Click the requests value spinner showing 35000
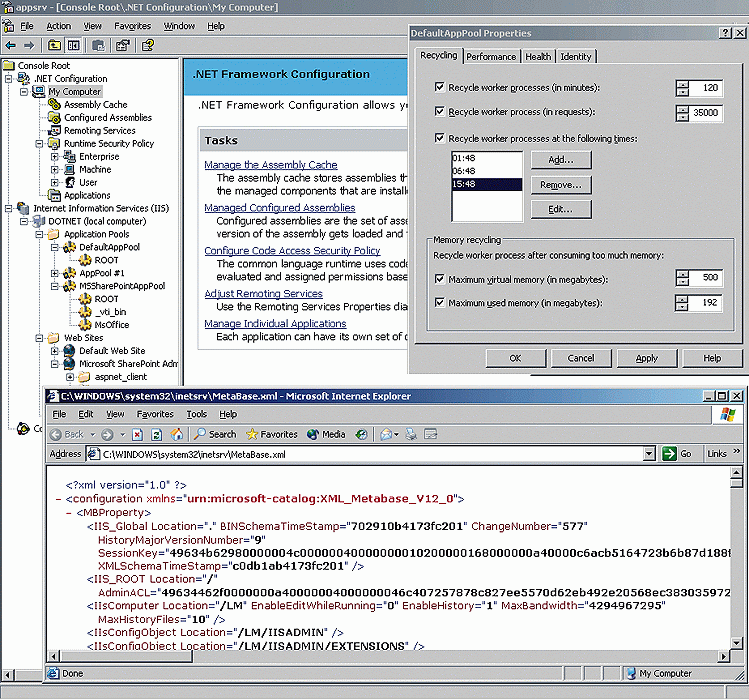Image resolution: width=749 pixels, height=700 pixels. point(682,113)
